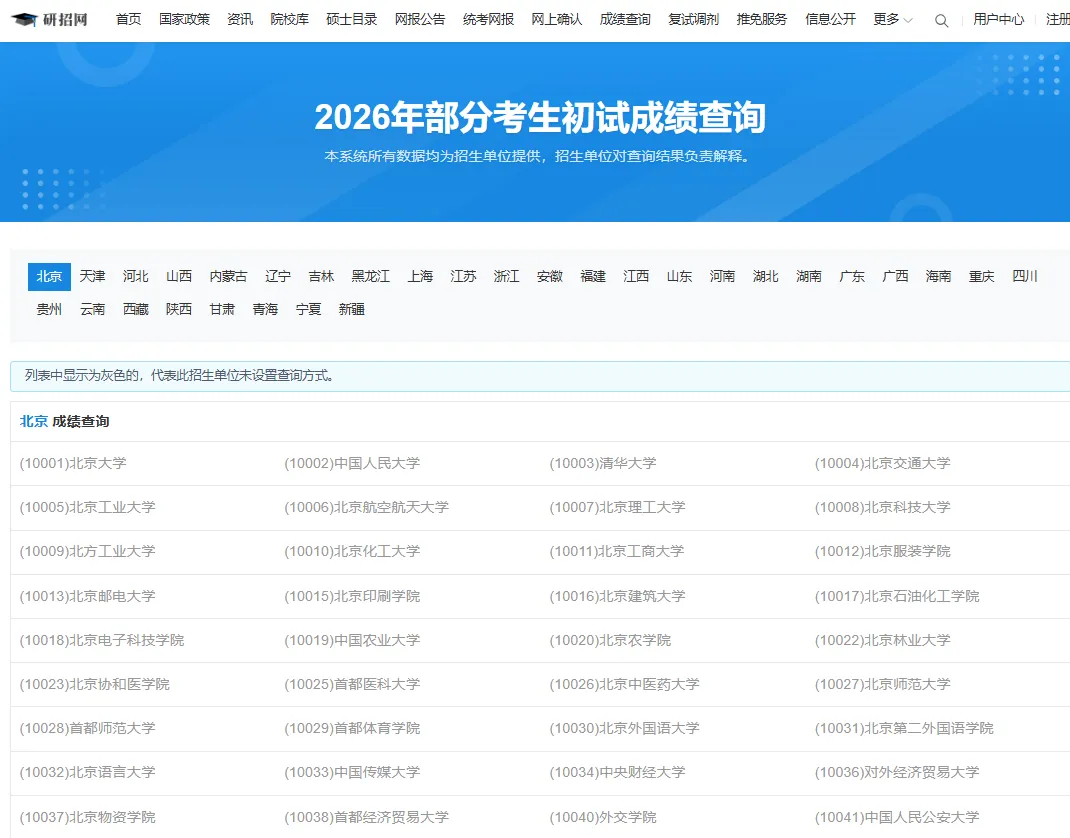Select the 新疆 province tab
The image size is (1070, 838).
point(351,310)
